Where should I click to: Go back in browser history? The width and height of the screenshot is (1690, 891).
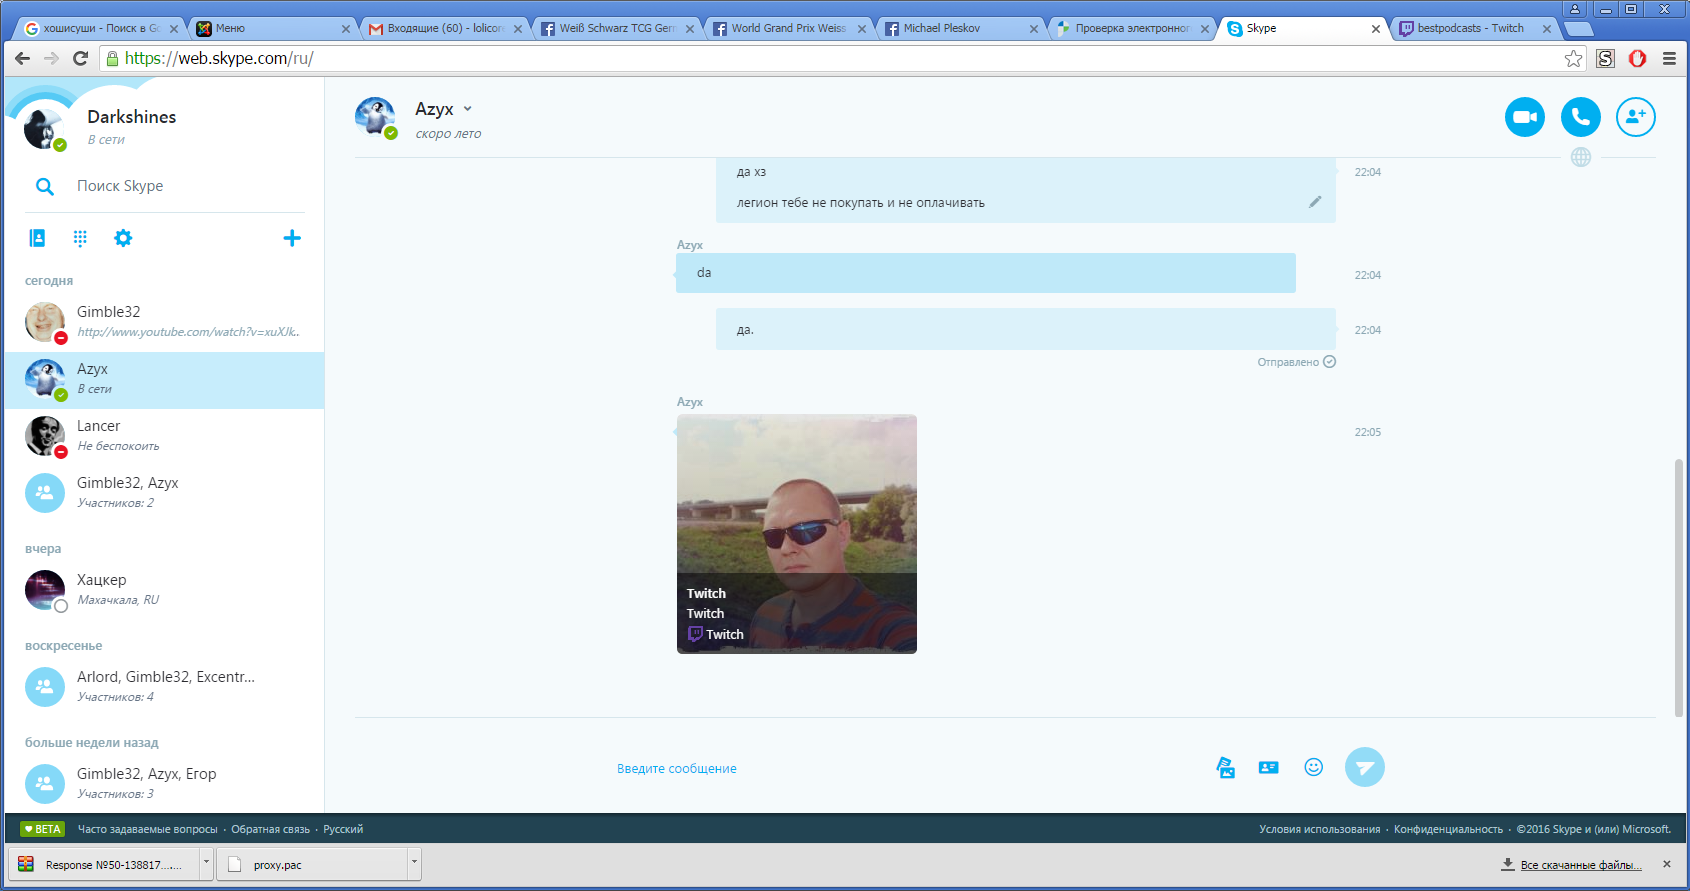coord(23,58)
